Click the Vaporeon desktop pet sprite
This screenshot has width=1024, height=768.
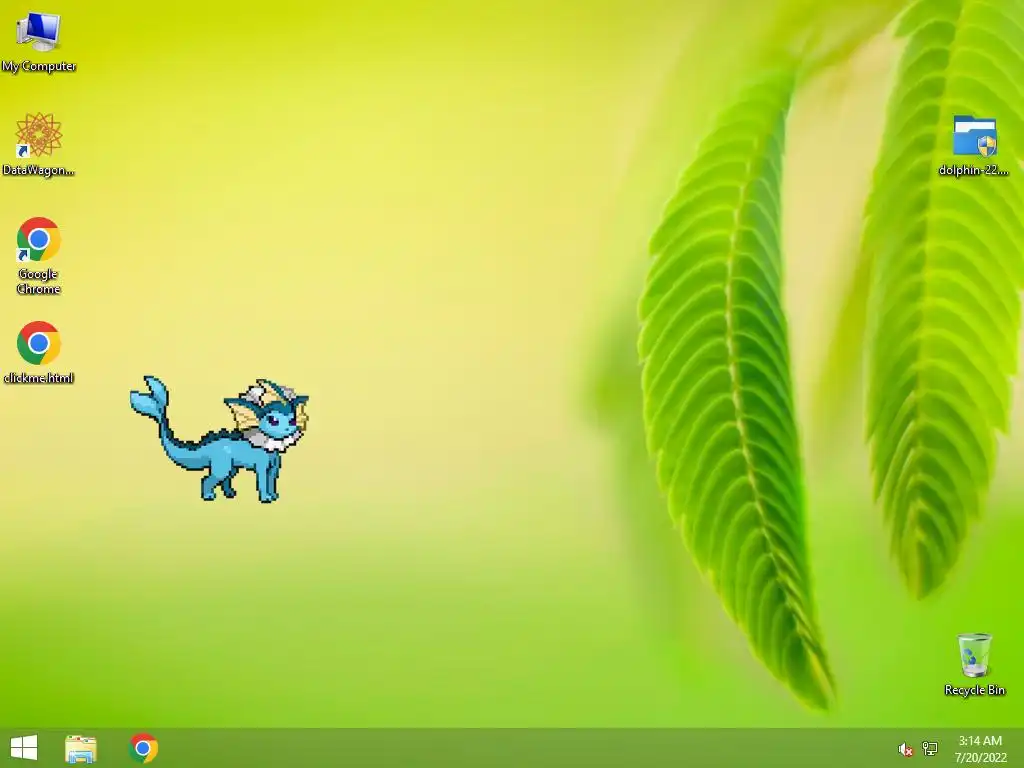click(219, 439)
